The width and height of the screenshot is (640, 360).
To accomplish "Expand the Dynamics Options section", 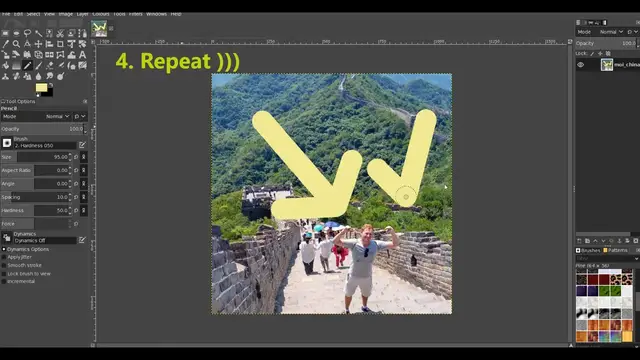I will pyautogui.click(x=4, y=249).
